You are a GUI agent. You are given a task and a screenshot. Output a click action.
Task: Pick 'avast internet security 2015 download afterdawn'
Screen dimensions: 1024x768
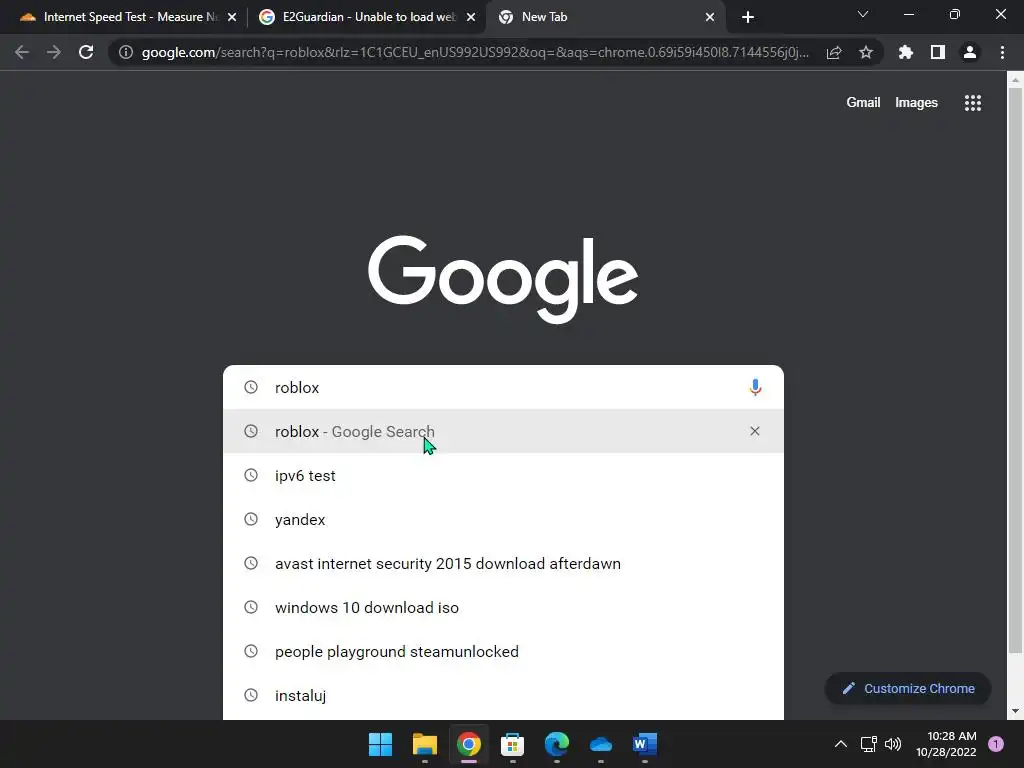point(504,563)
